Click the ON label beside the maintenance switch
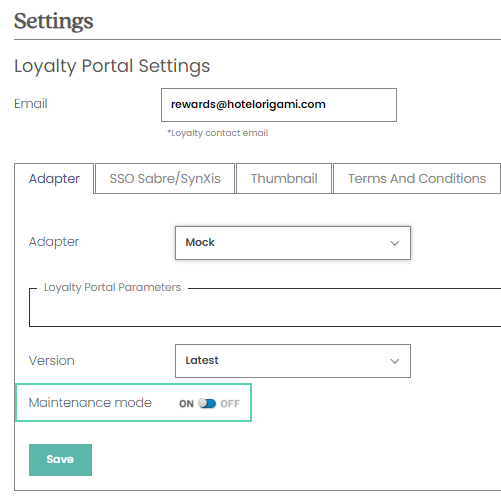This screenshot has width=501, height=502. [x=186, y=404]
